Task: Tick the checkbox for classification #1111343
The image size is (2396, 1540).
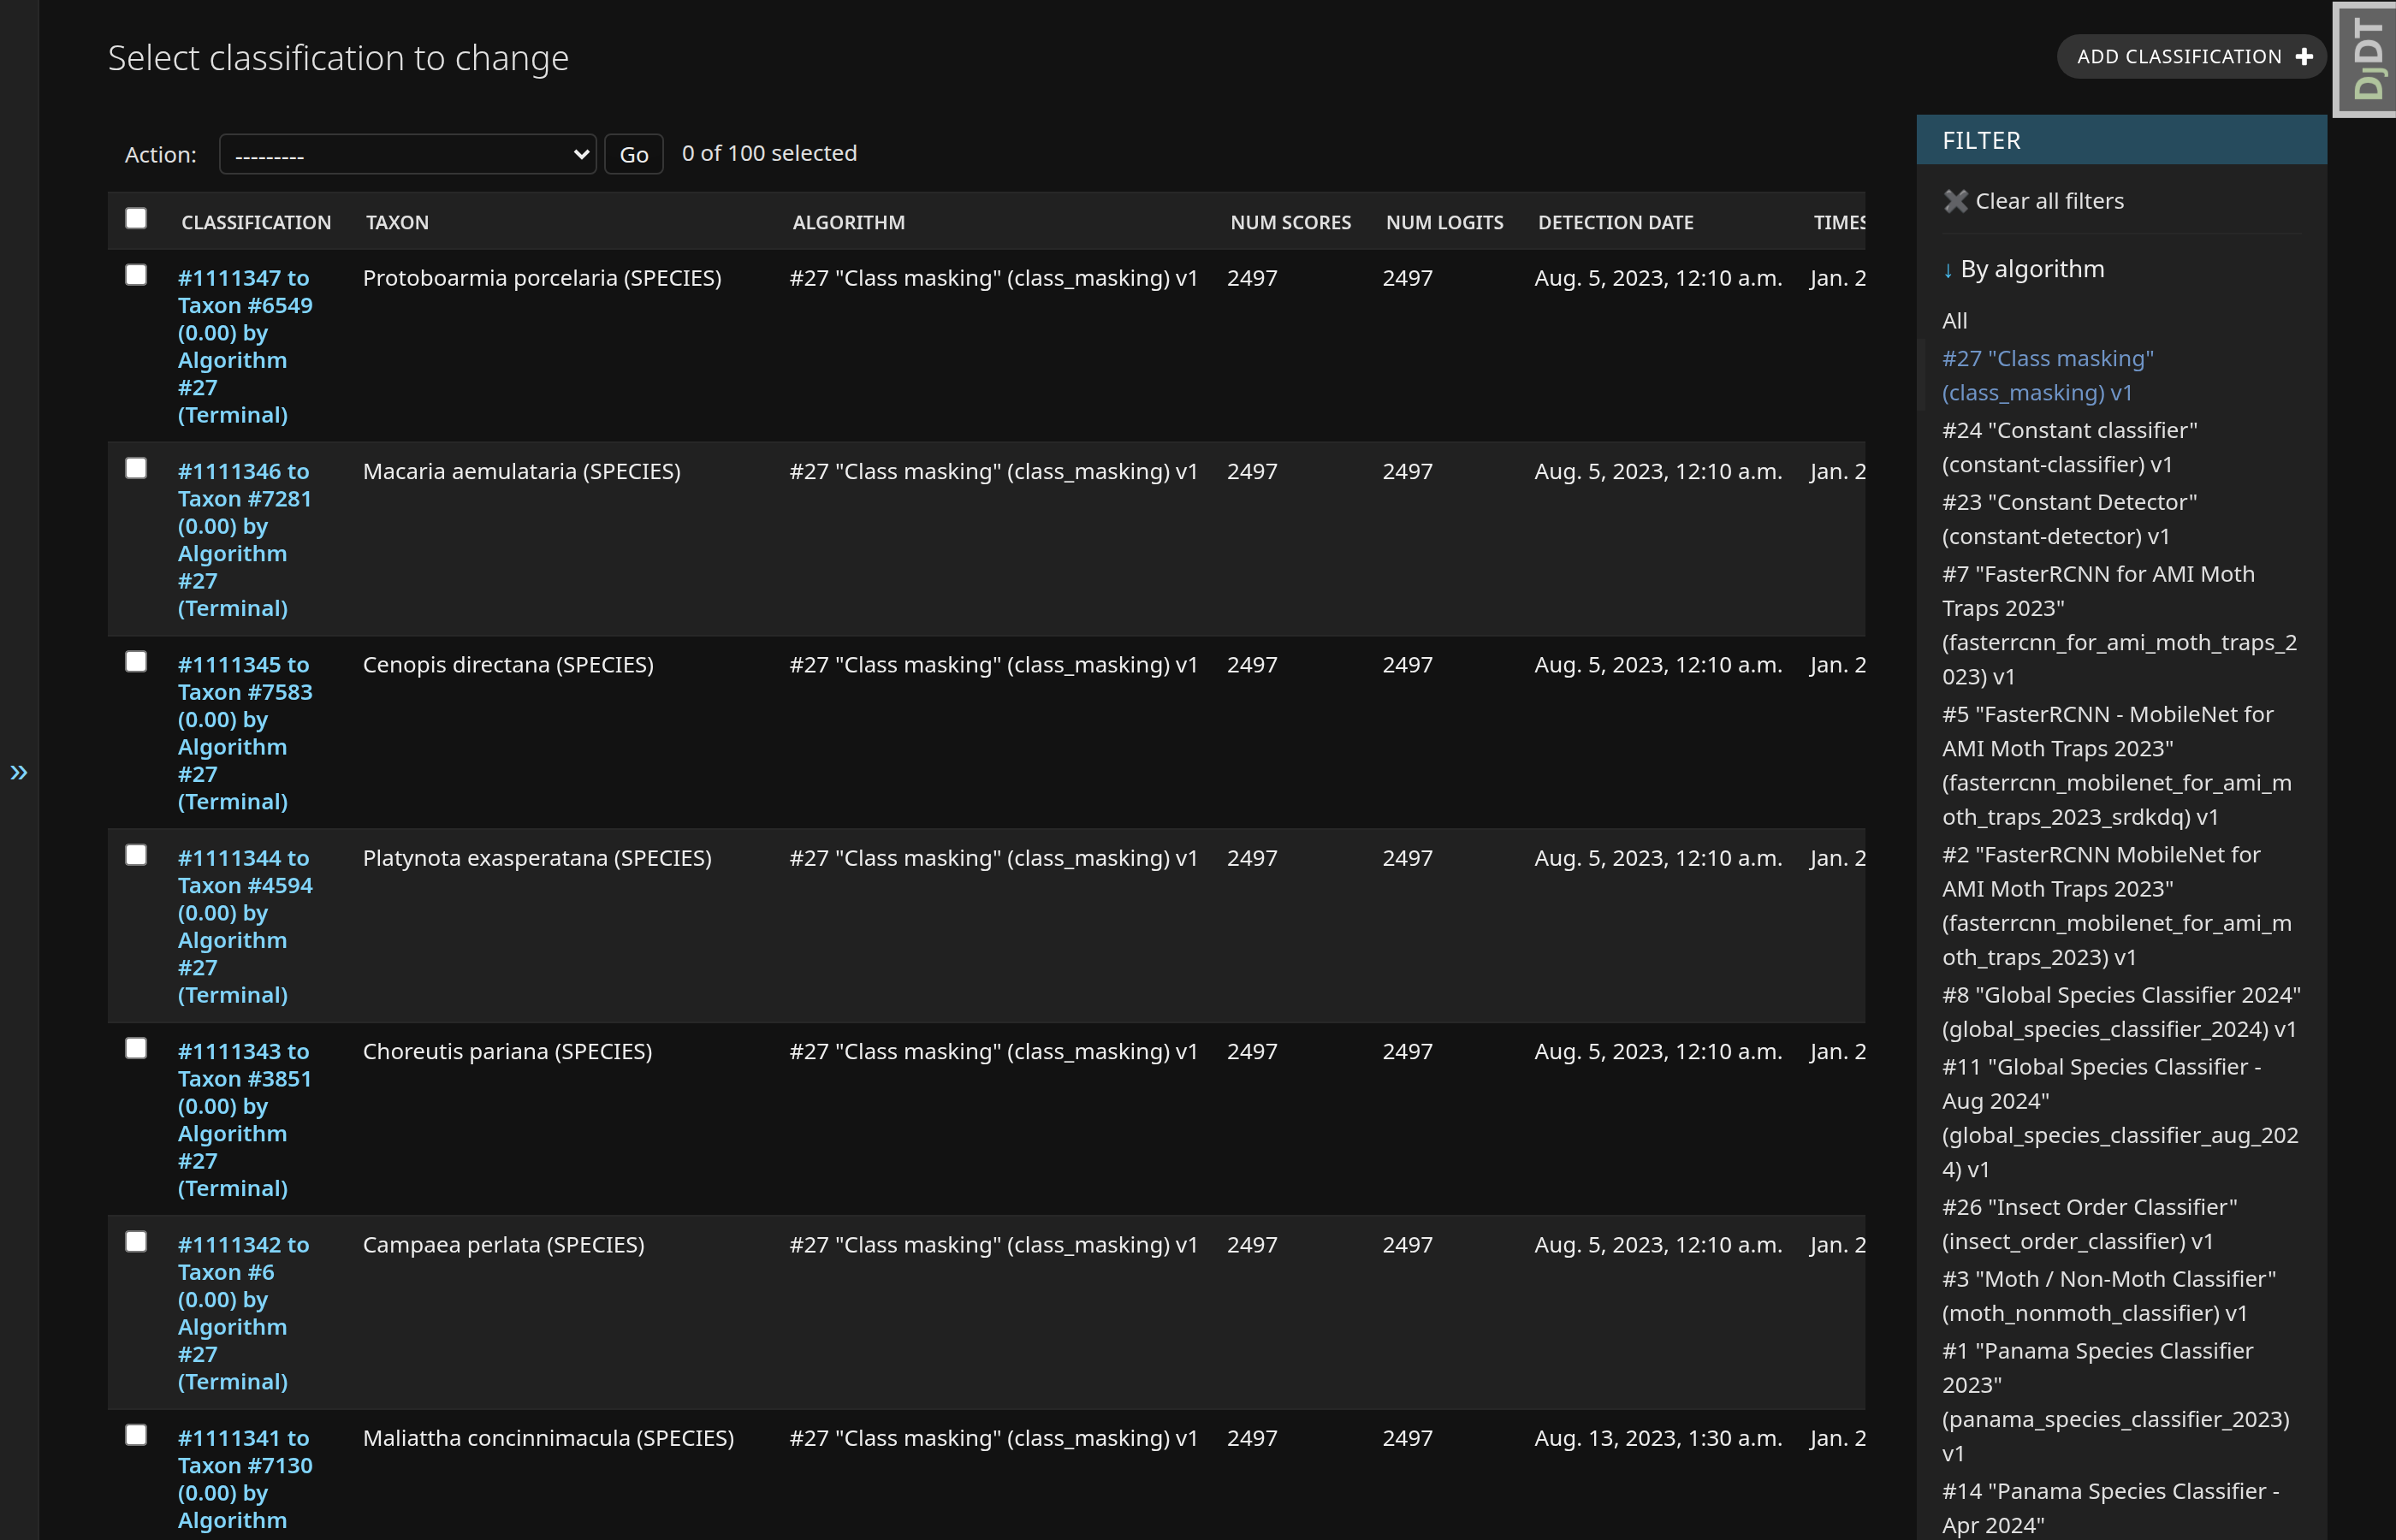Action: [136, 1049]
